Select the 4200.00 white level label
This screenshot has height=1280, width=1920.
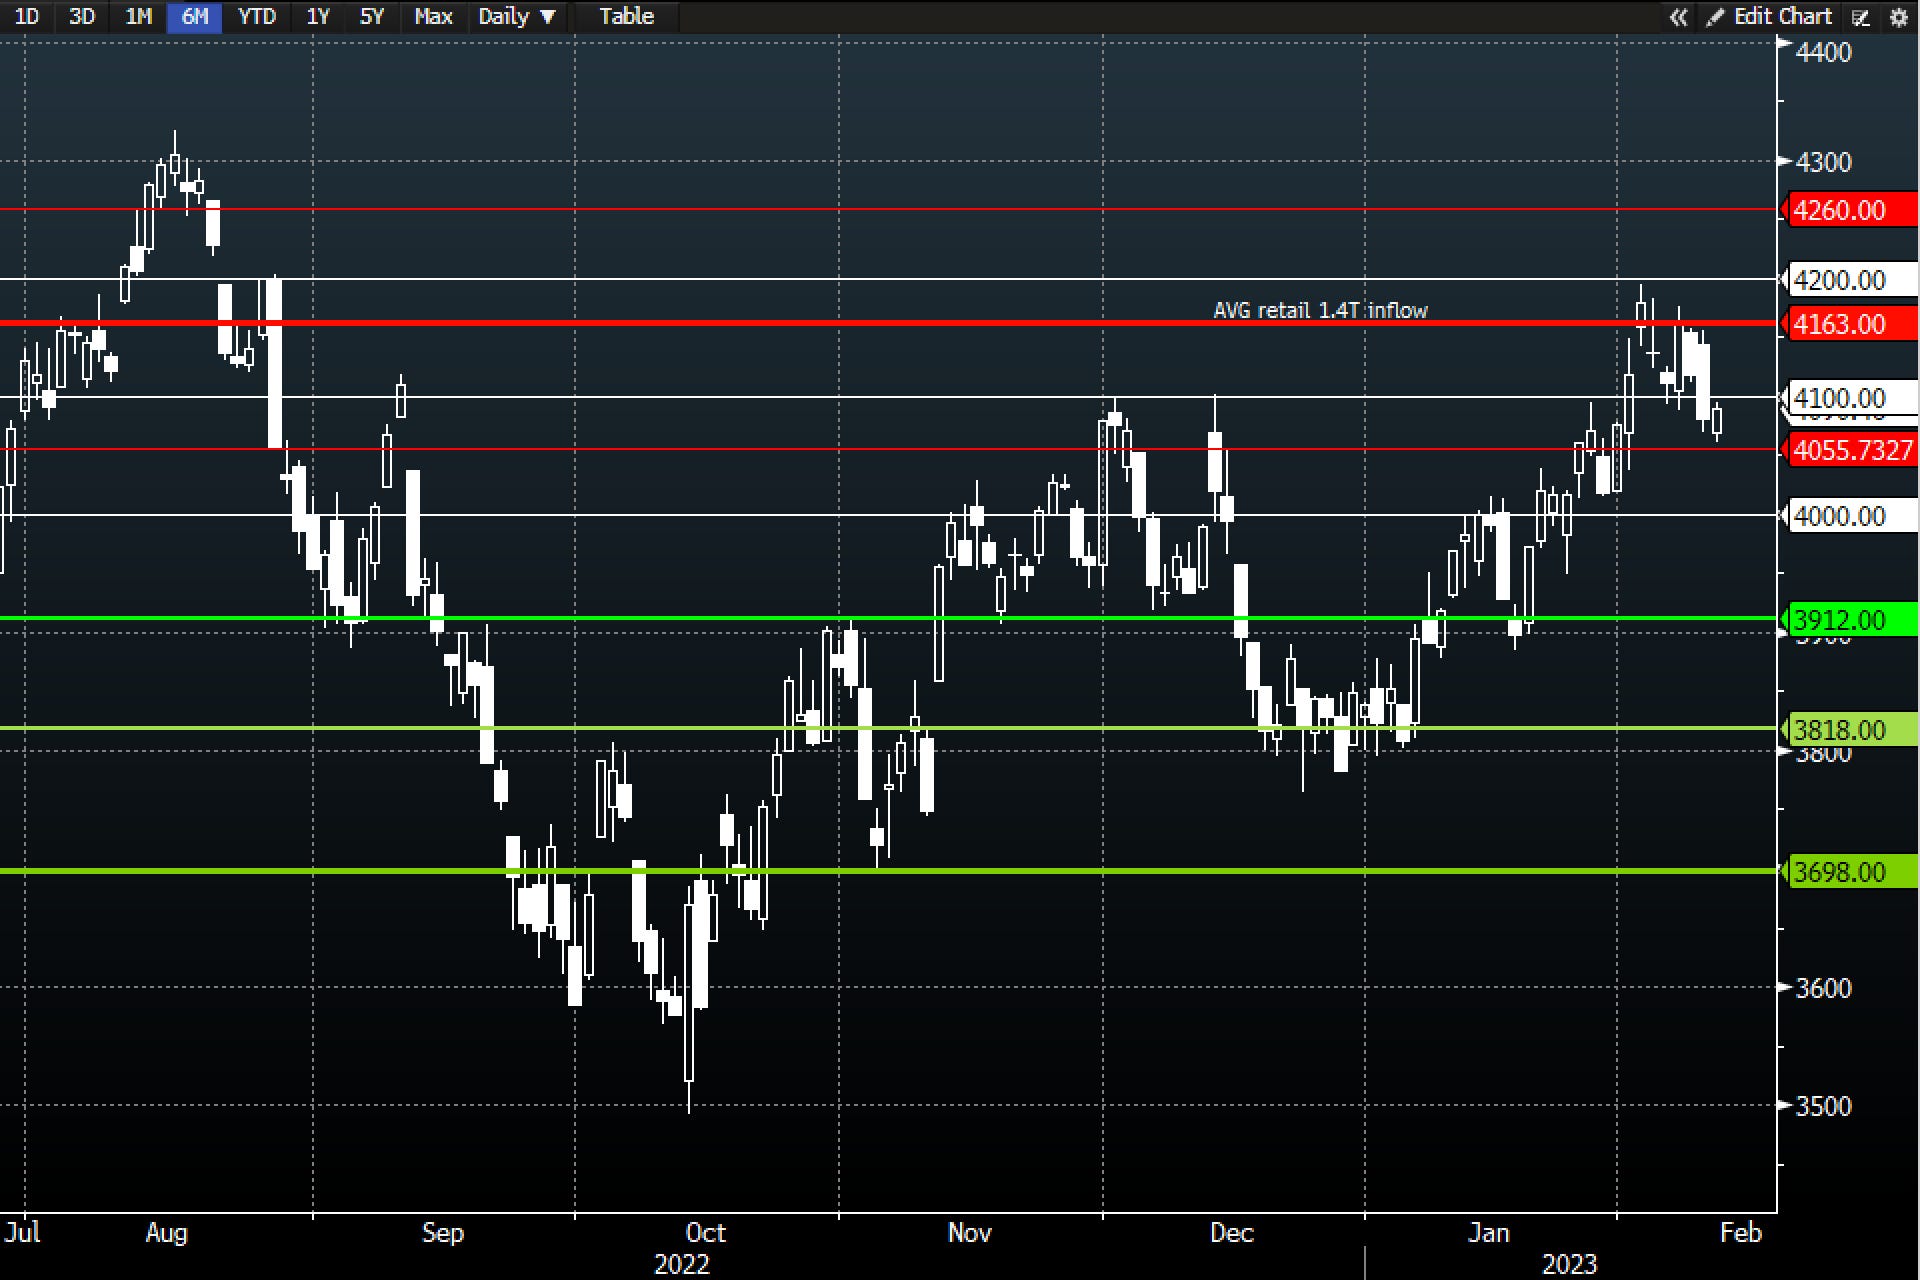1852,280
